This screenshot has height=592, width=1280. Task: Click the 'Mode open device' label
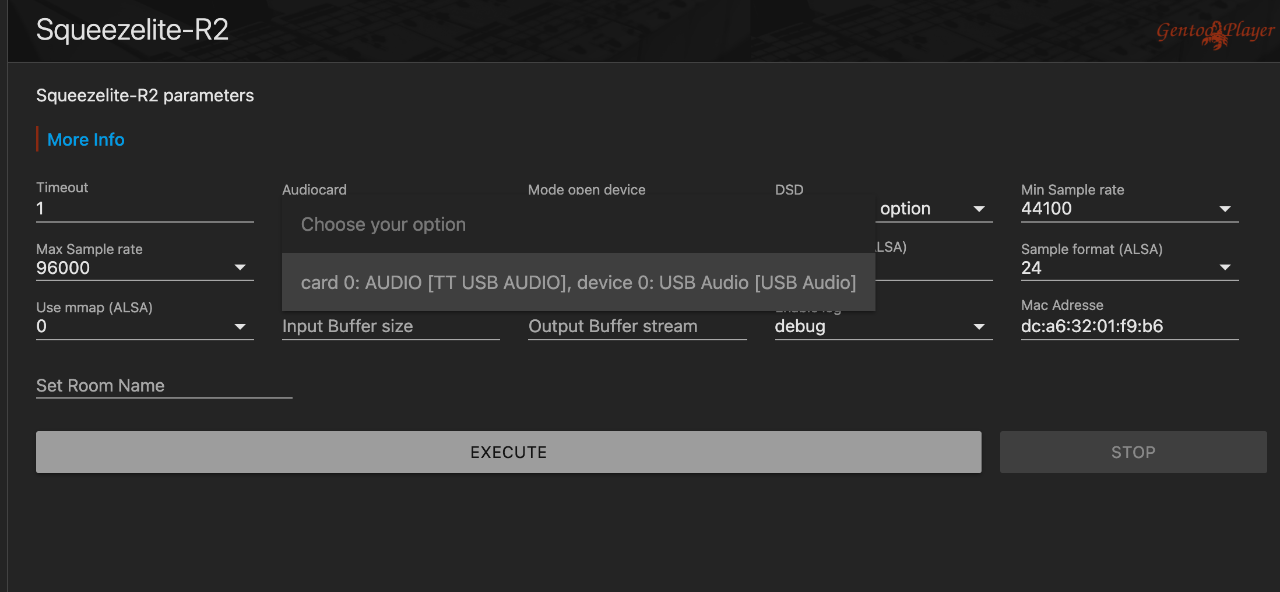[x=587, y=190]
